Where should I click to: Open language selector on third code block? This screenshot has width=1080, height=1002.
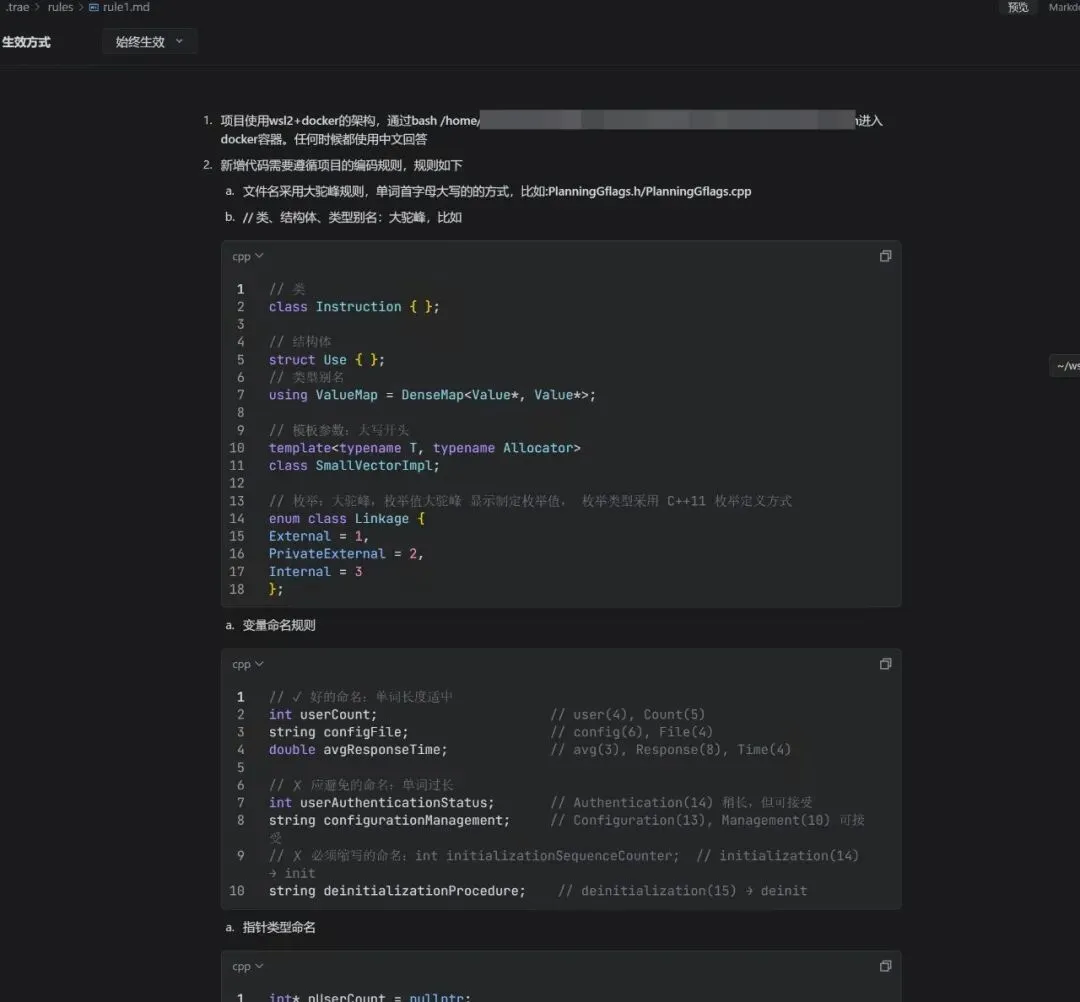247,967
